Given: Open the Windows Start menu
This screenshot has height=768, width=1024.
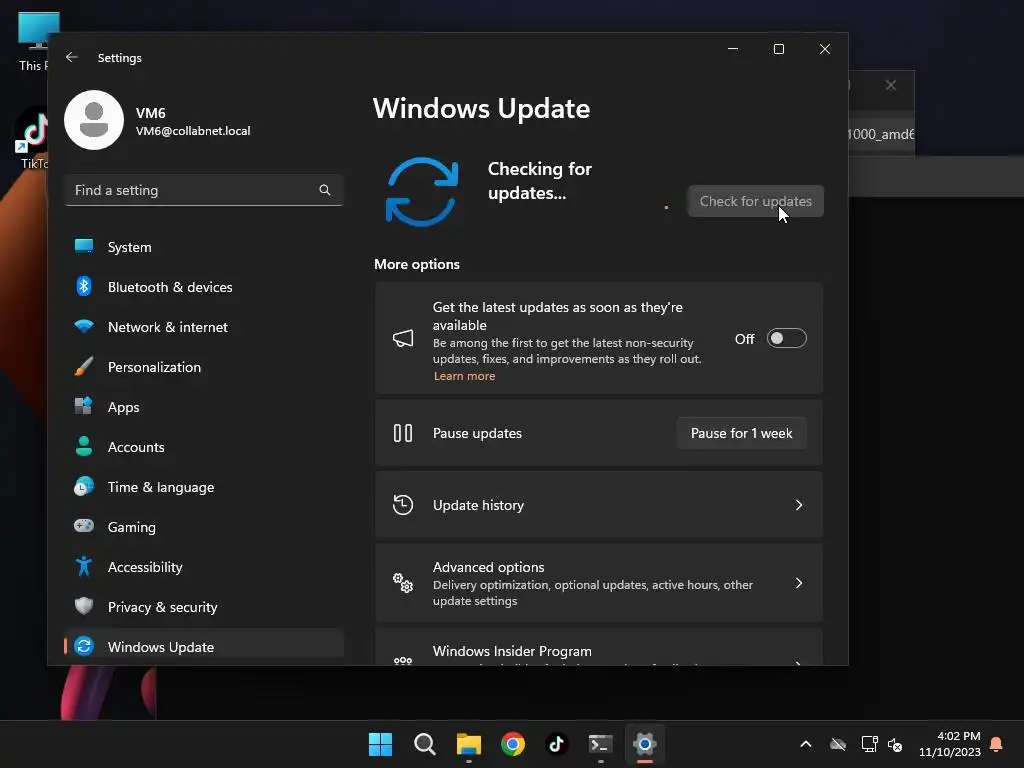Looking at the screenshot, I should 380,744.
